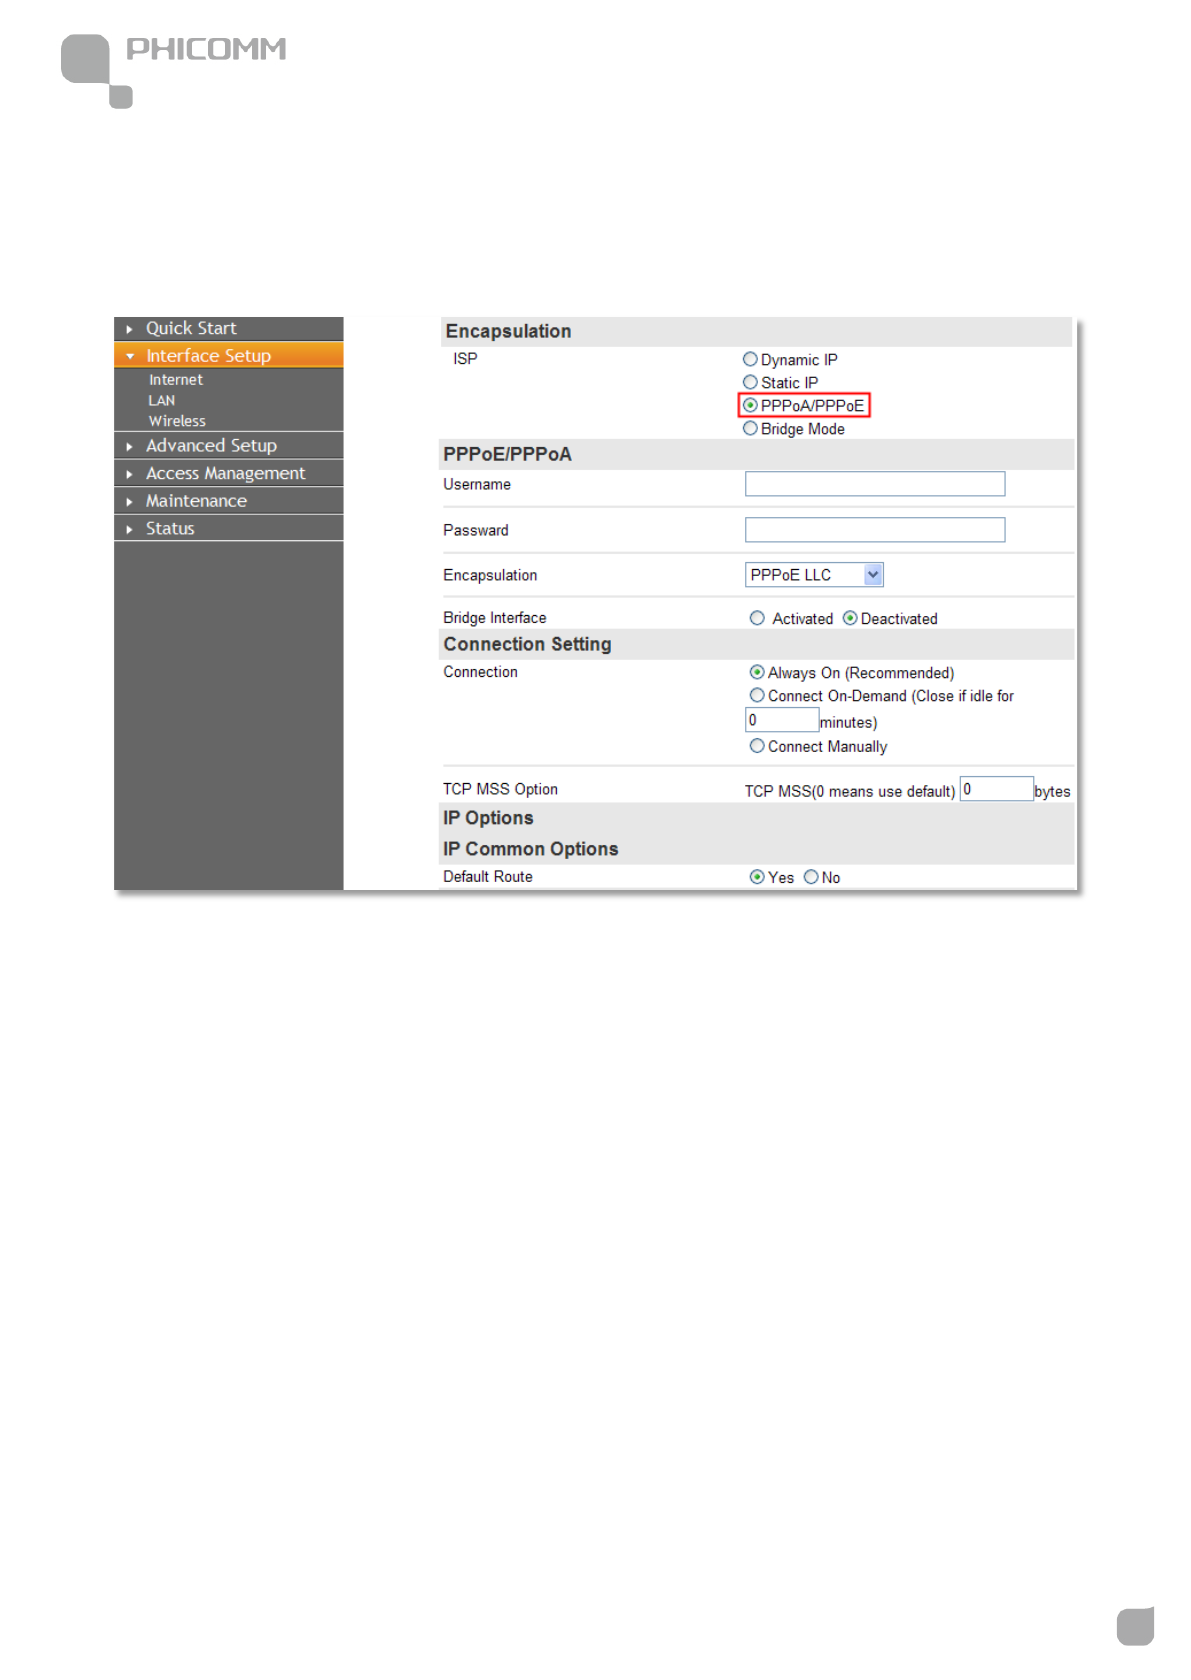Choose Connect On-Demand connection option
This screenshot has height=1680, width=1191.
757,695
